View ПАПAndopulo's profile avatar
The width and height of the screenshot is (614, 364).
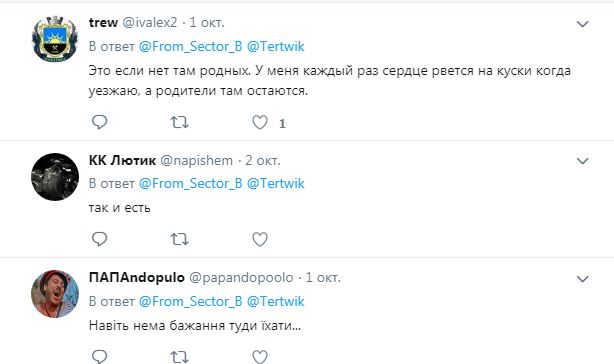point(55,294)
